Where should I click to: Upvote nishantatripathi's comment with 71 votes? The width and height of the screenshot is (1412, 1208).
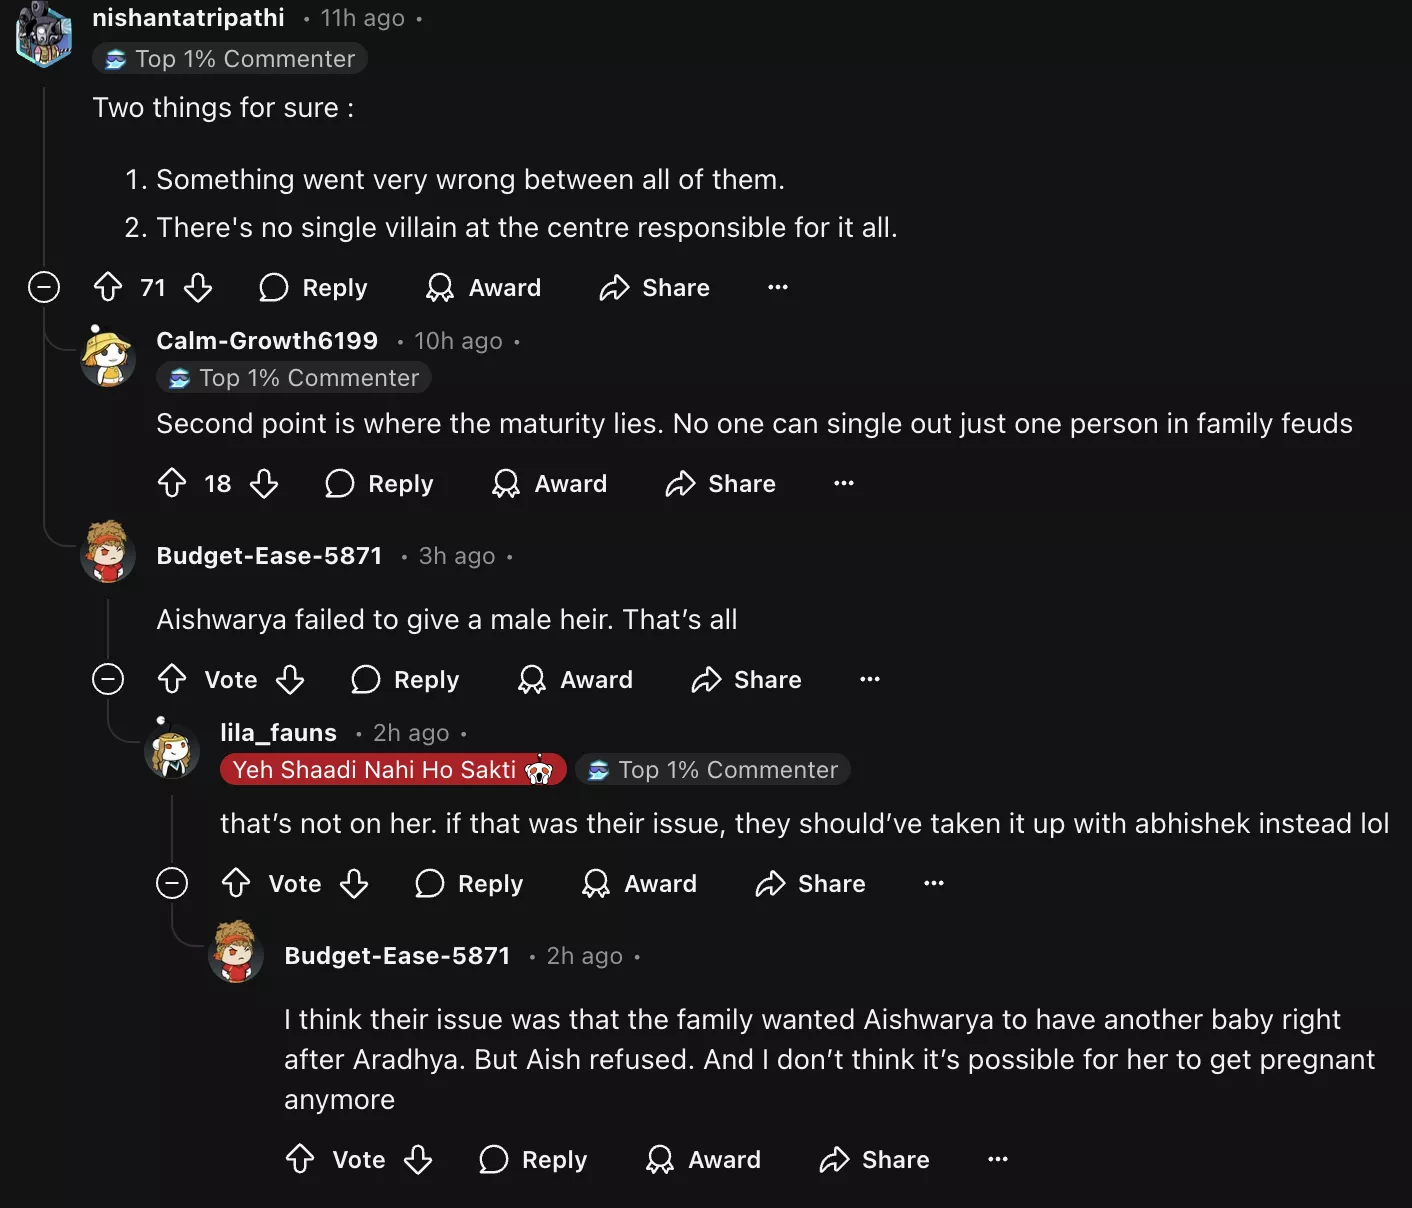pos(108,288)
